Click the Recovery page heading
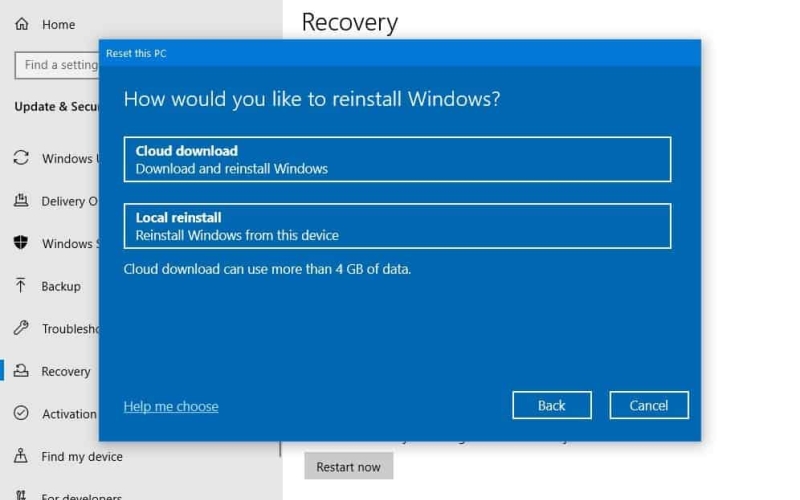 (349, 22)
